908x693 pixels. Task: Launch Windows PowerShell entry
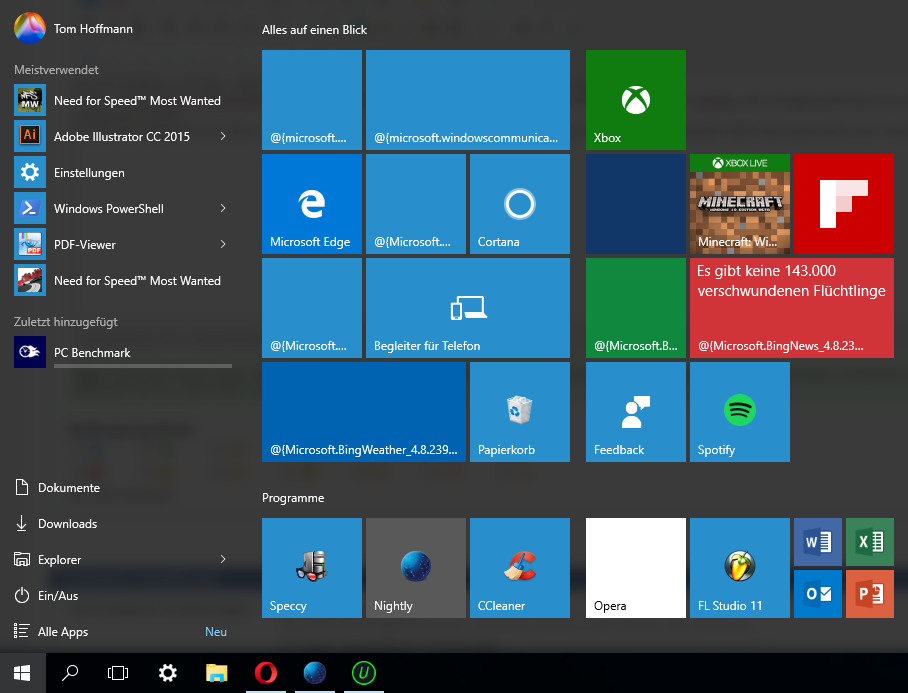click(x=123, y=208)
